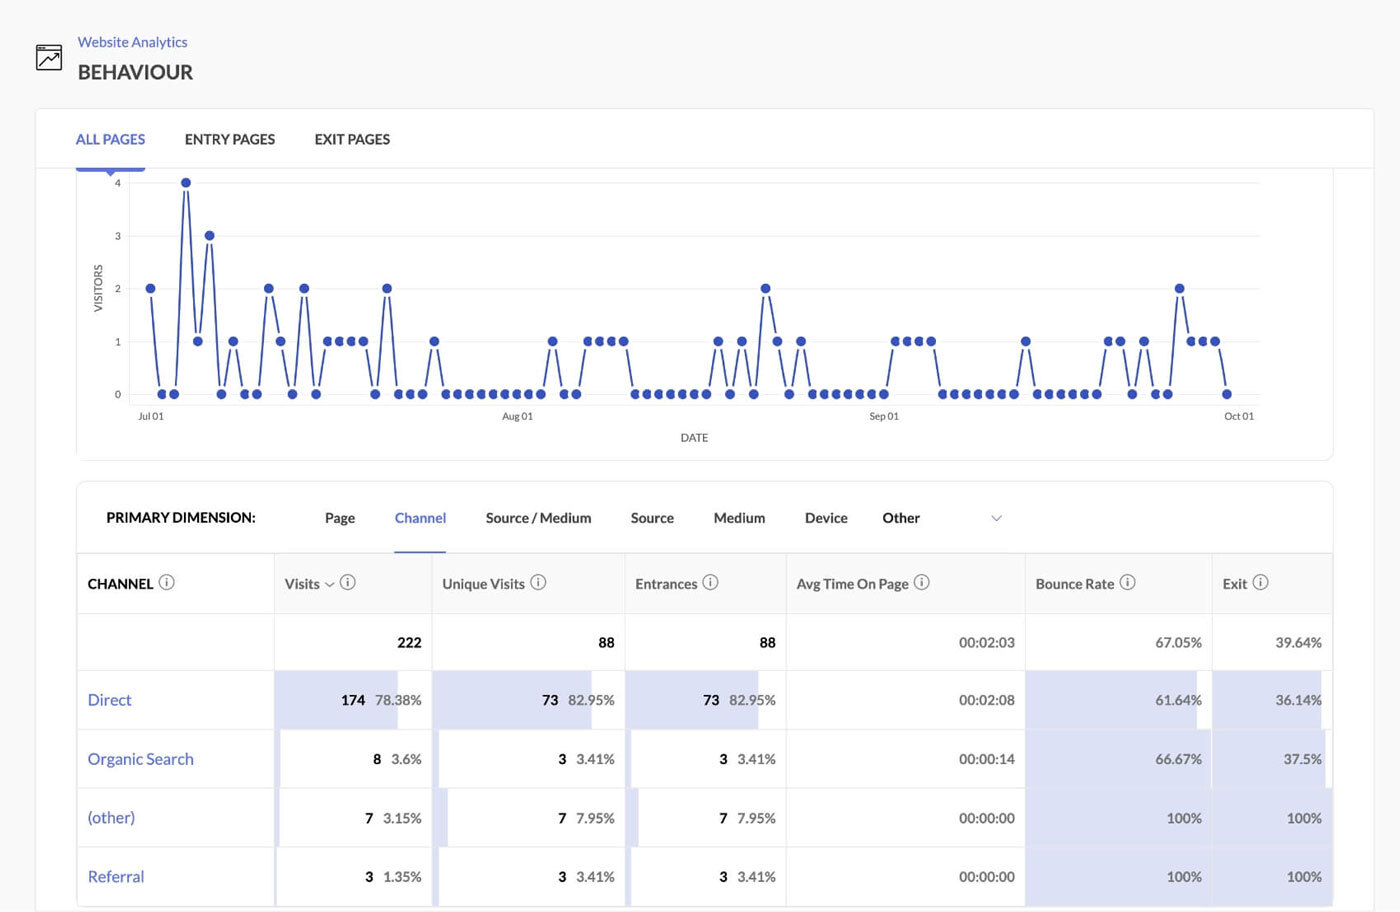Open Website Analytics breadcrumb link
1400x912 pixels.
133,42
